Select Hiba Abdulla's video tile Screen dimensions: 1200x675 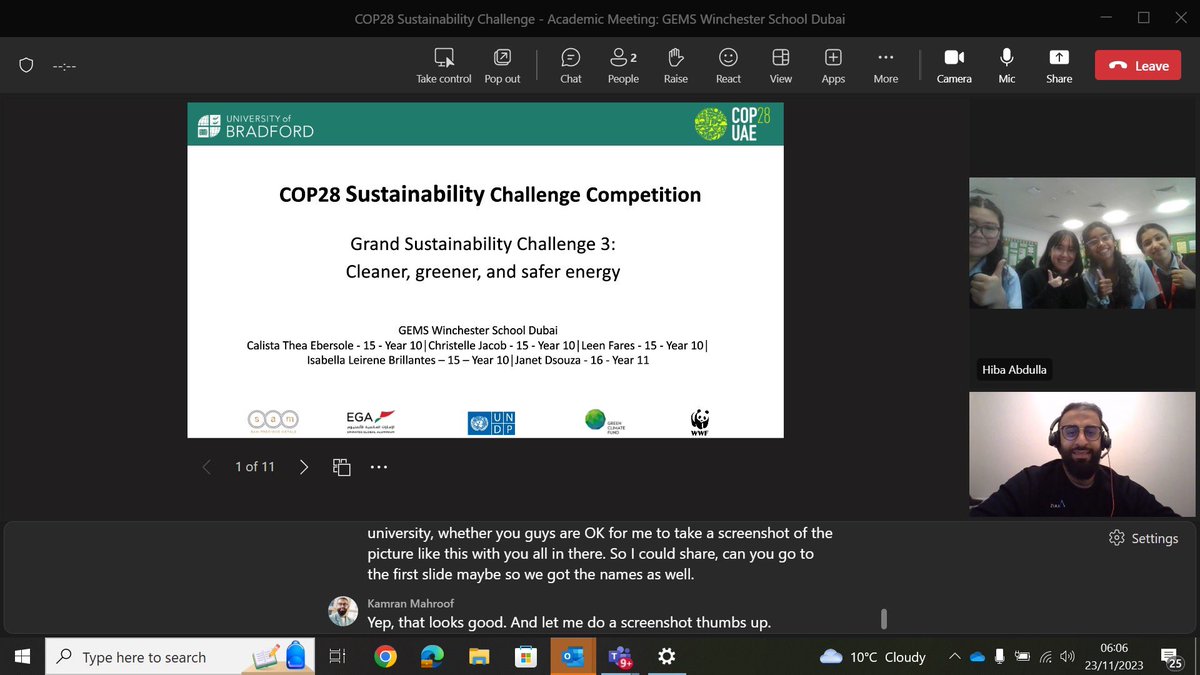tap(1082, 243)
